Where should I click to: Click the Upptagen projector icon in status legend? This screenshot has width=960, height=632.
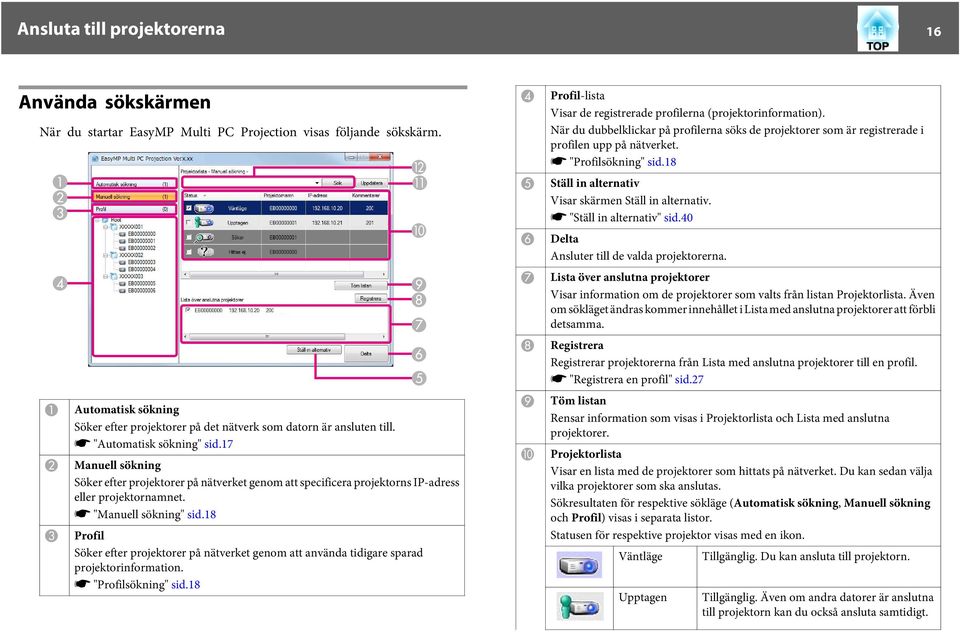(x=579, y=606)
